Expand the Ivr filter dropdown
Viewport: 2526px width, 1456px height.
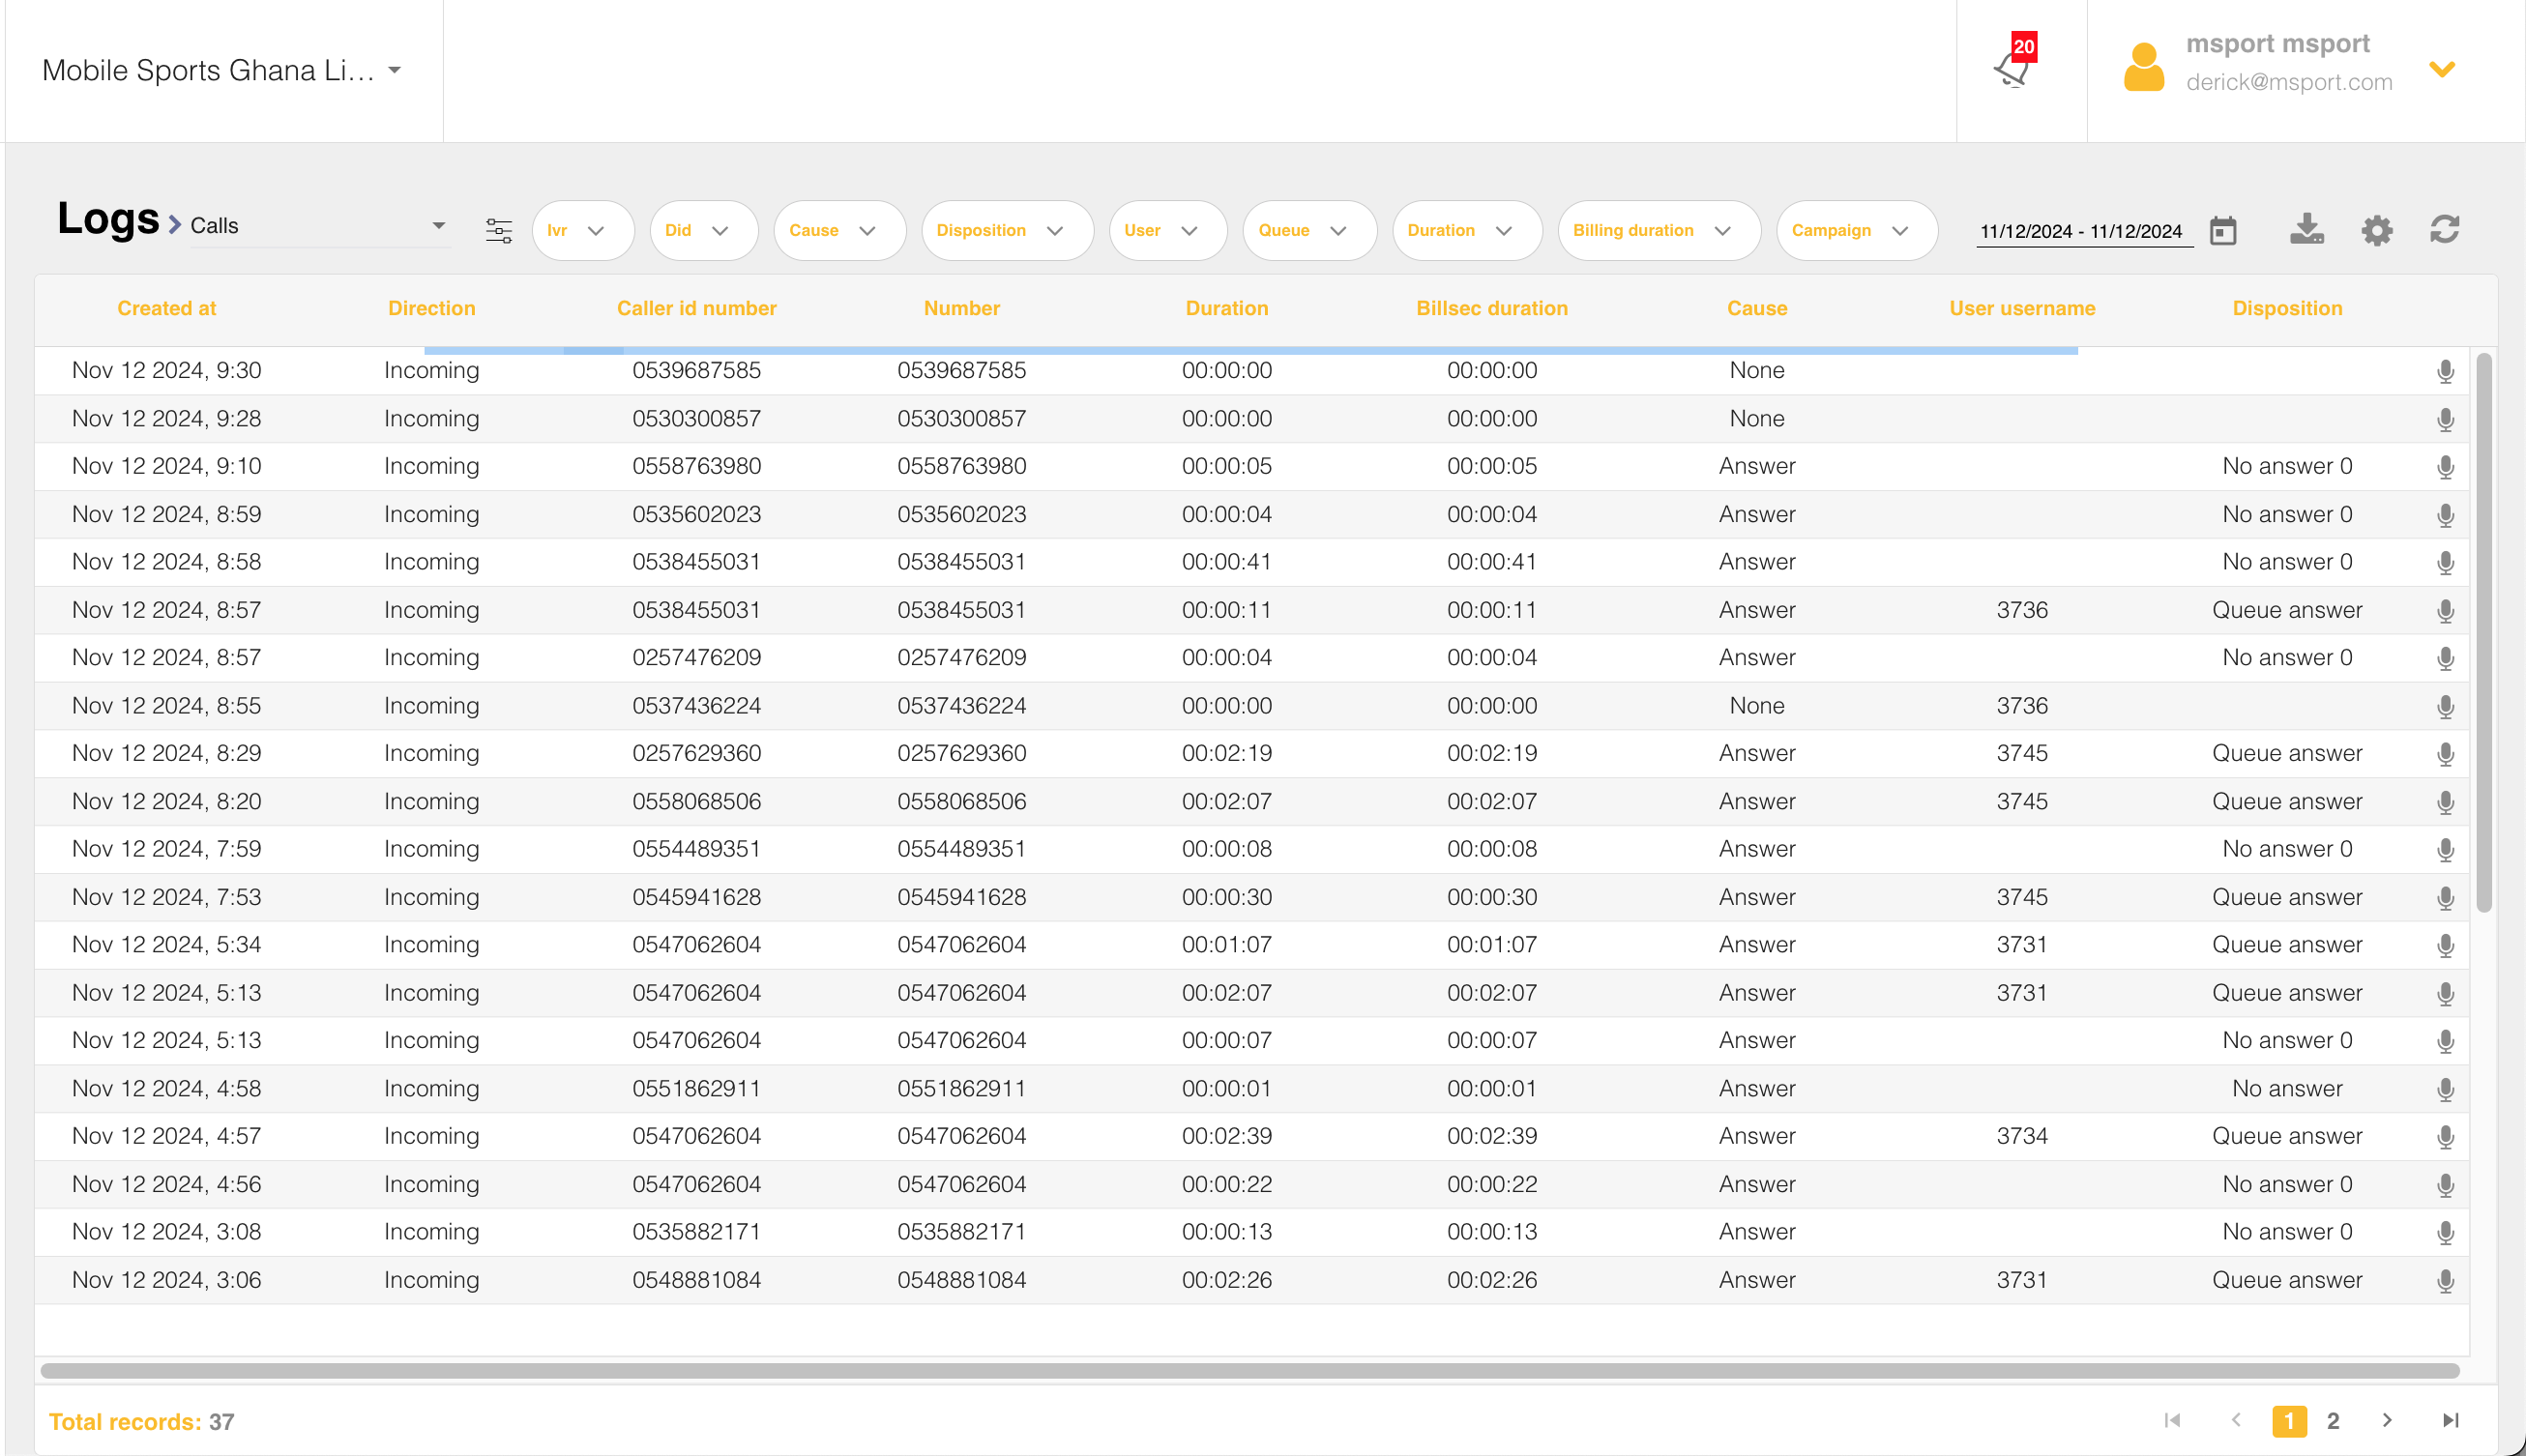[x=583, y=230]
